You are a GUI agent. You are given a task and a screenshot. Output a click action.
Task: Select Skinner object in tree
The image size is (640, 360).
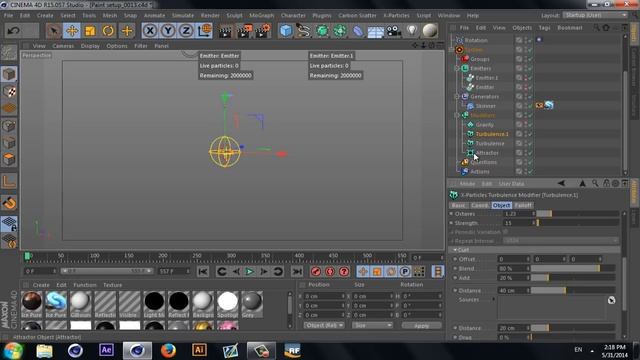[x=485, y=106]
